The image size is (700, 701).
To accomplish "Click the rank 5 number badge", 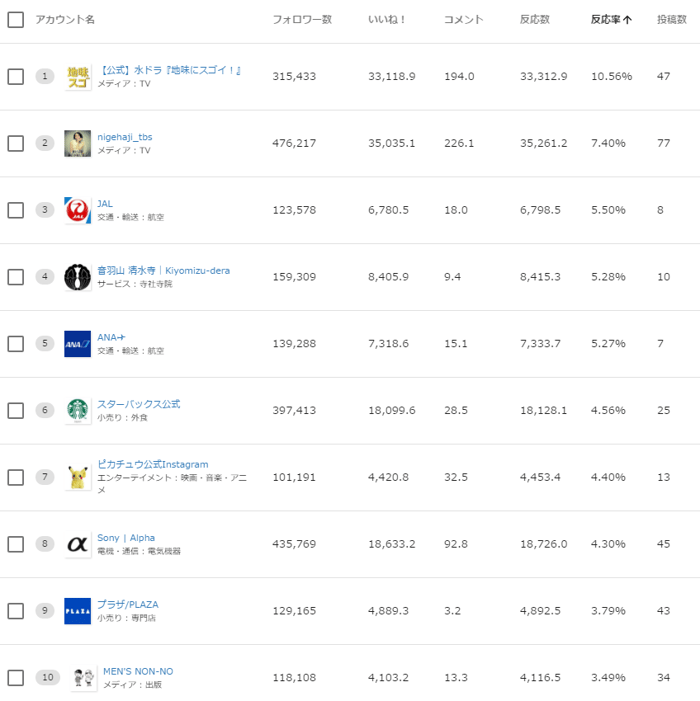I will pyautogui.click(x=45, y=343).
